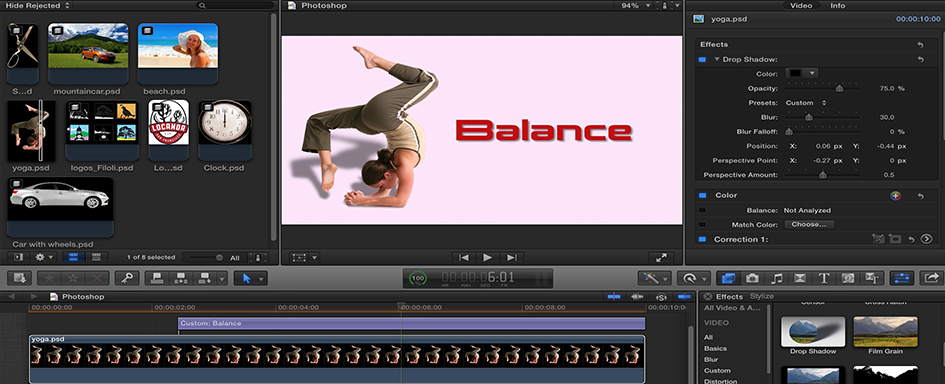This screenshot has width=945, height=384.
Task: Open the Hide Rejected filter popup
Action: [x=37, y=5]
